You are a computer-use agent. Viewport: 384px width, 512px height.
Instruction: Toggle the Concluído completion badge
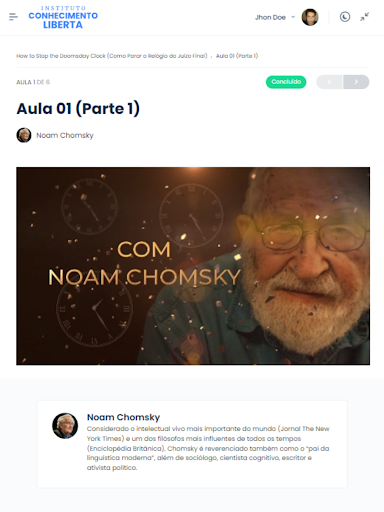tap(286, 82)
